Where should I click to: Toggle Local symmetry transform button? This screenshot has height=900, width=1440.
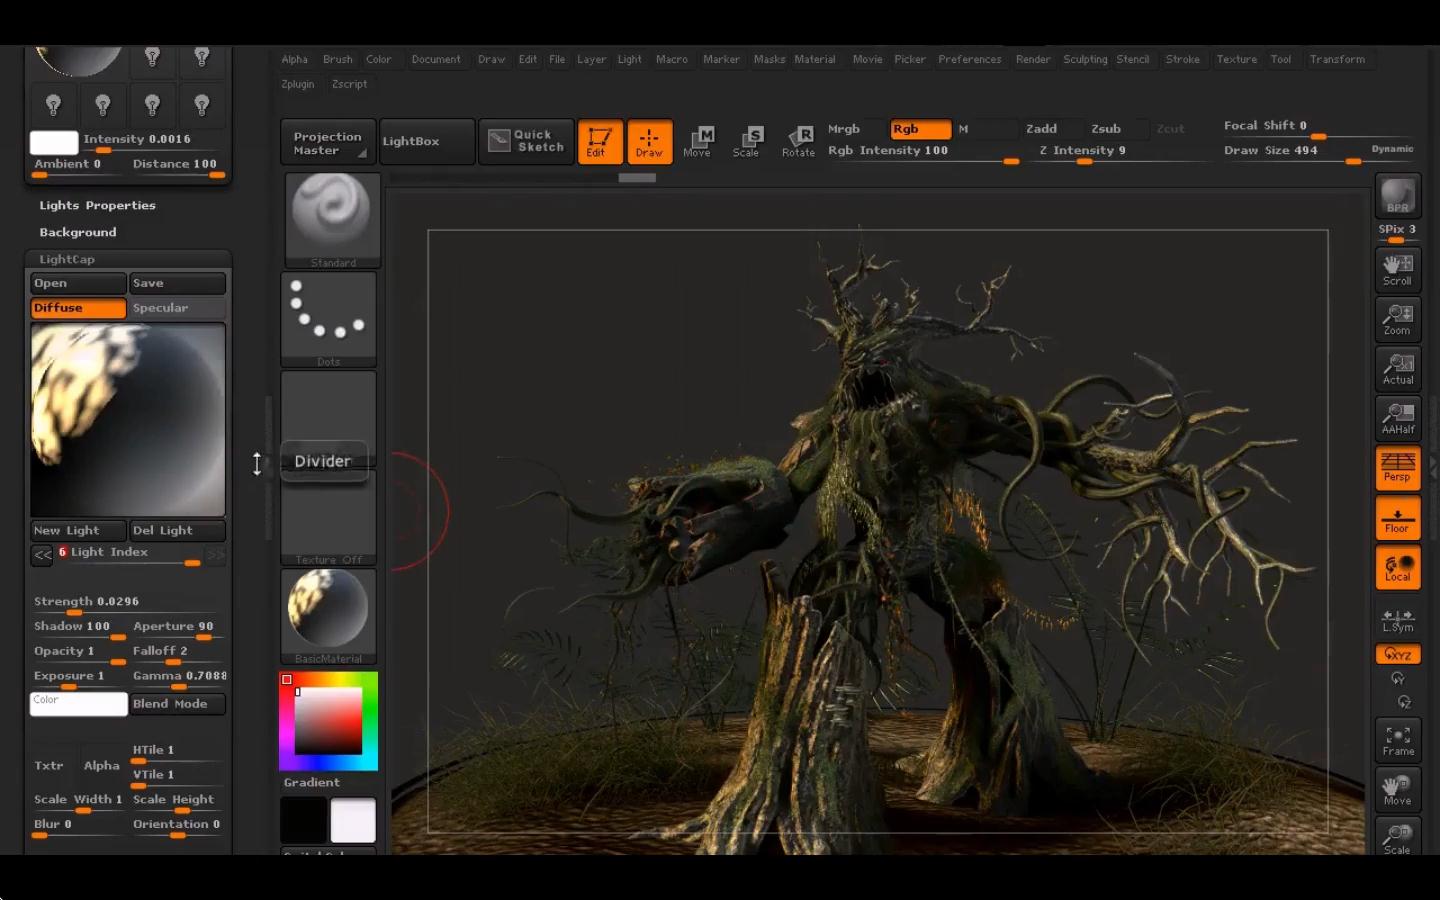coord(1398,567)
